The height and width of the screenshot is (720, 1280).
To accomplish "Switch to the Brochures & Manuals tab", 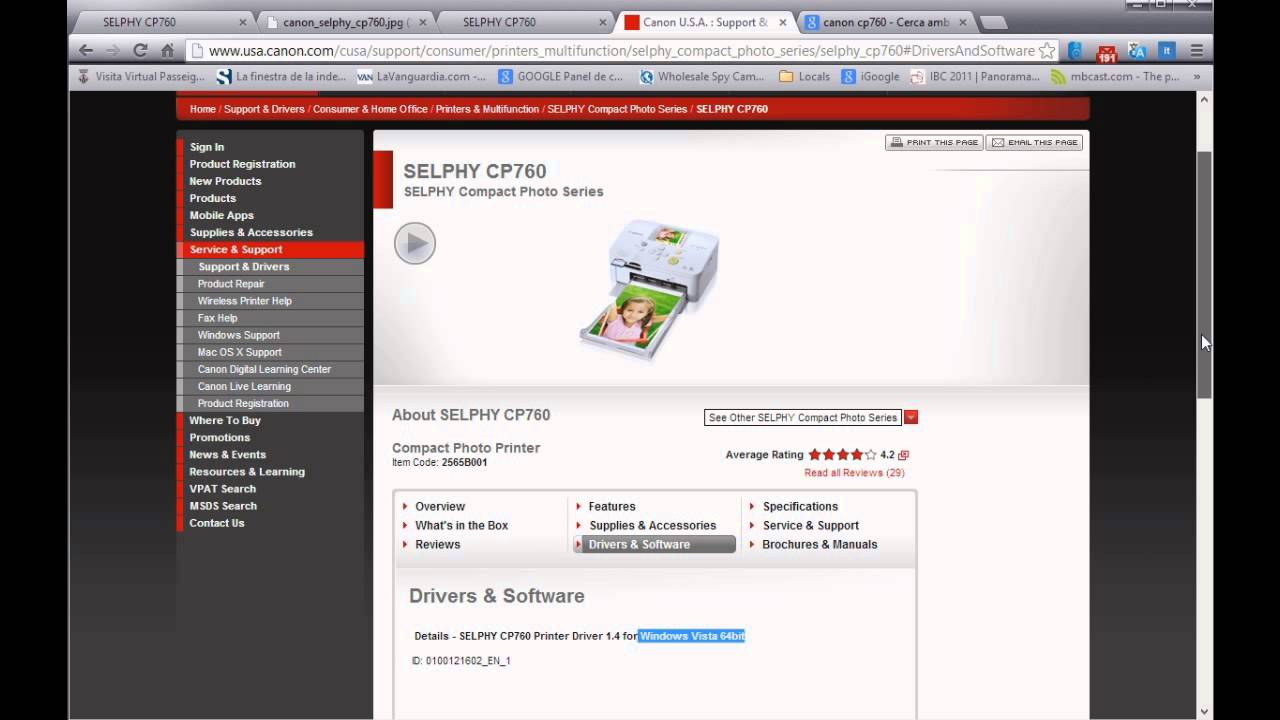I will (819, 544).
